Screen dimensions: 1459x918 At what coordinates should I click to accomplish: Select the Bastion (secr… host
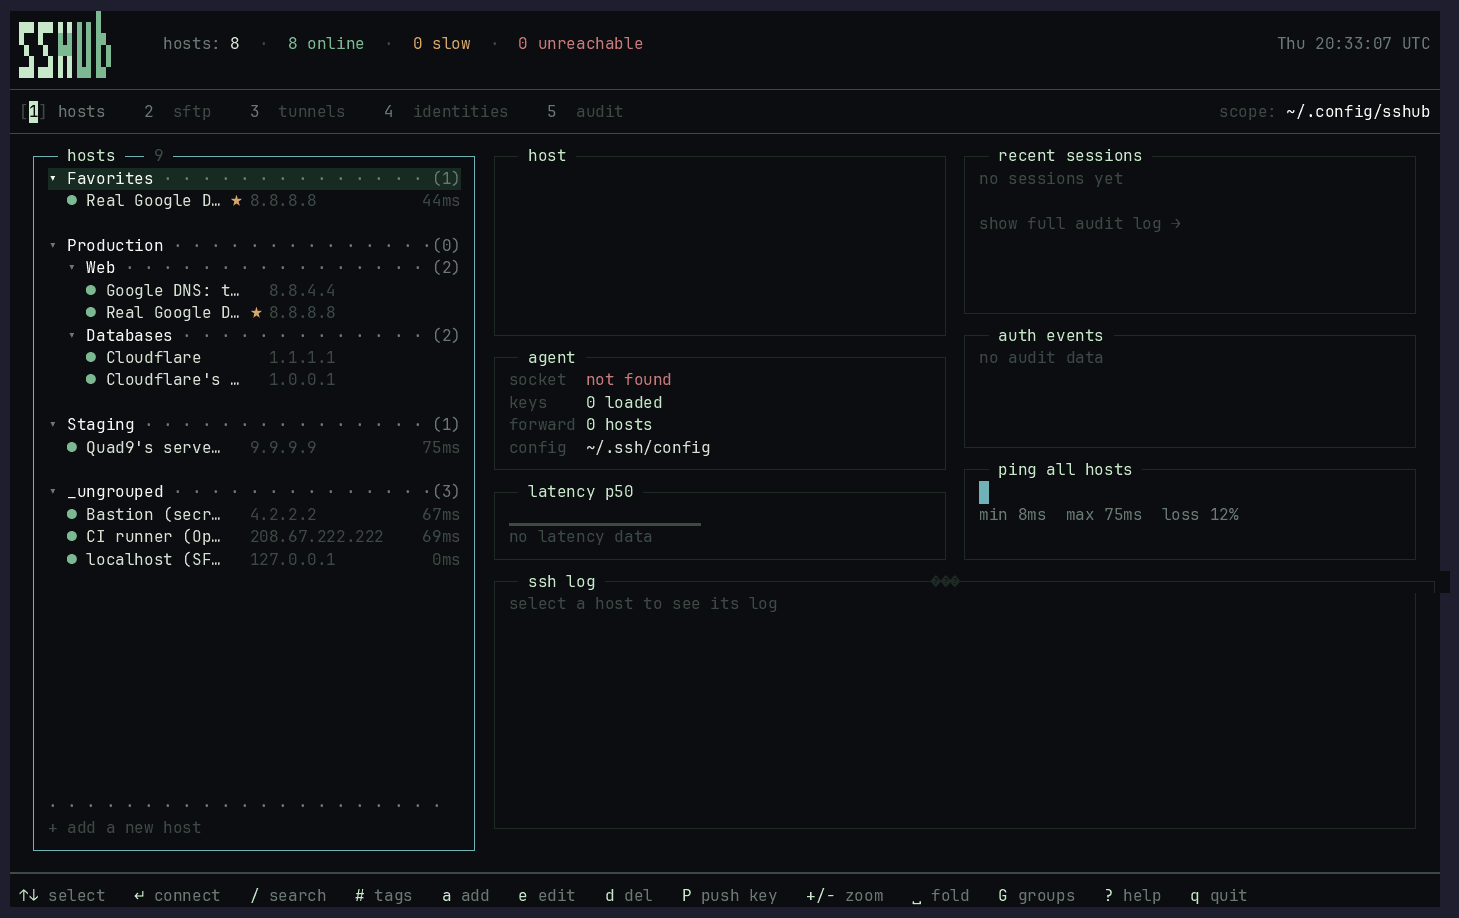coord(254,514)
